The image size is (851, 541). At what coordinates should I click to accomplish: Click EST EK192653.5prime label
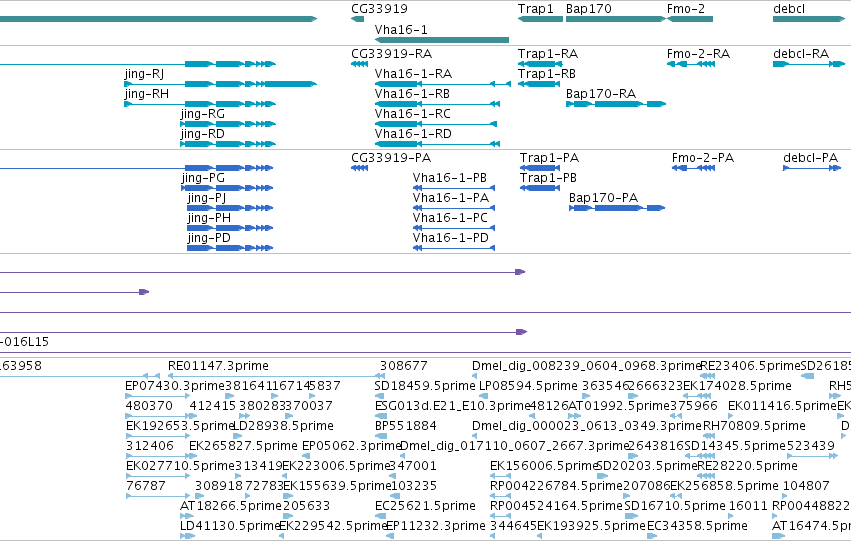pyautogui.click(x=180, y=426)
